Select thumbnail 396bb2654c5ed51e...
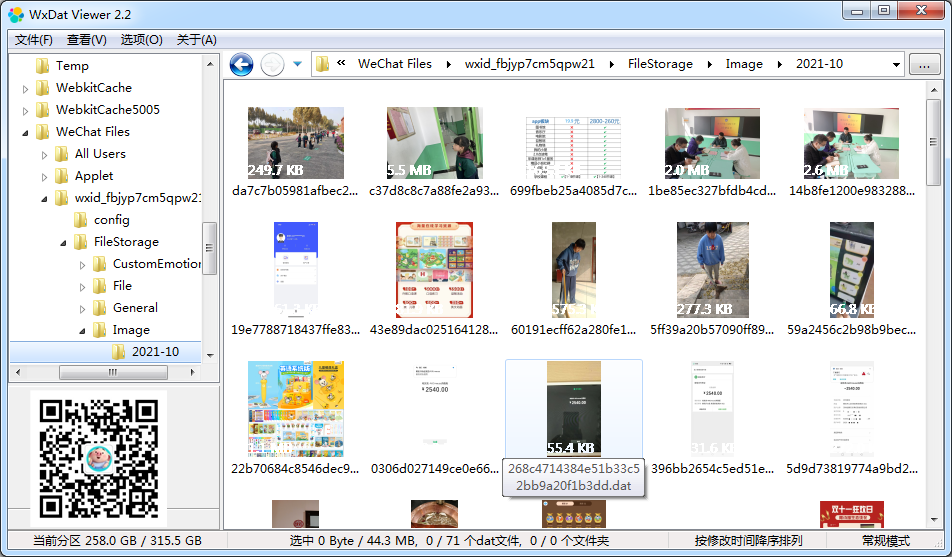This screenshot has width=952, height=557. [713, 409]
